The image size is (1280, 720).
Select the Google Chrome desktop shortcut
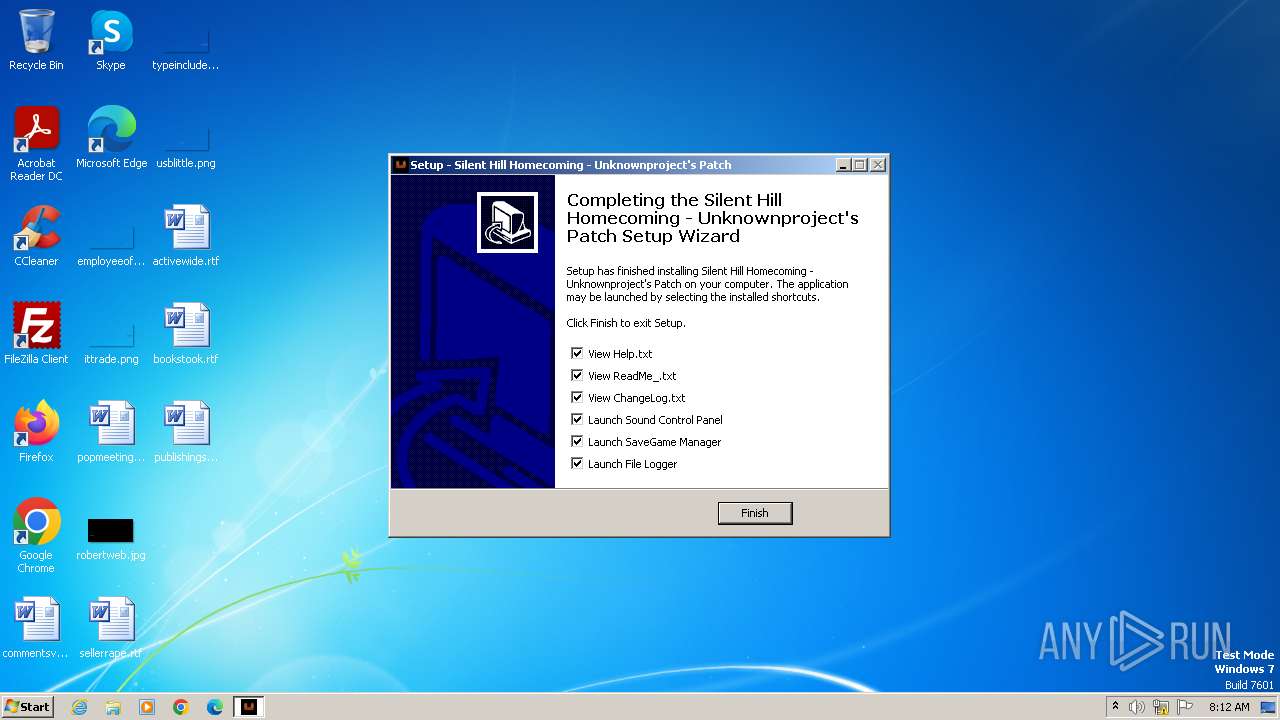click(x=36, y=536)
